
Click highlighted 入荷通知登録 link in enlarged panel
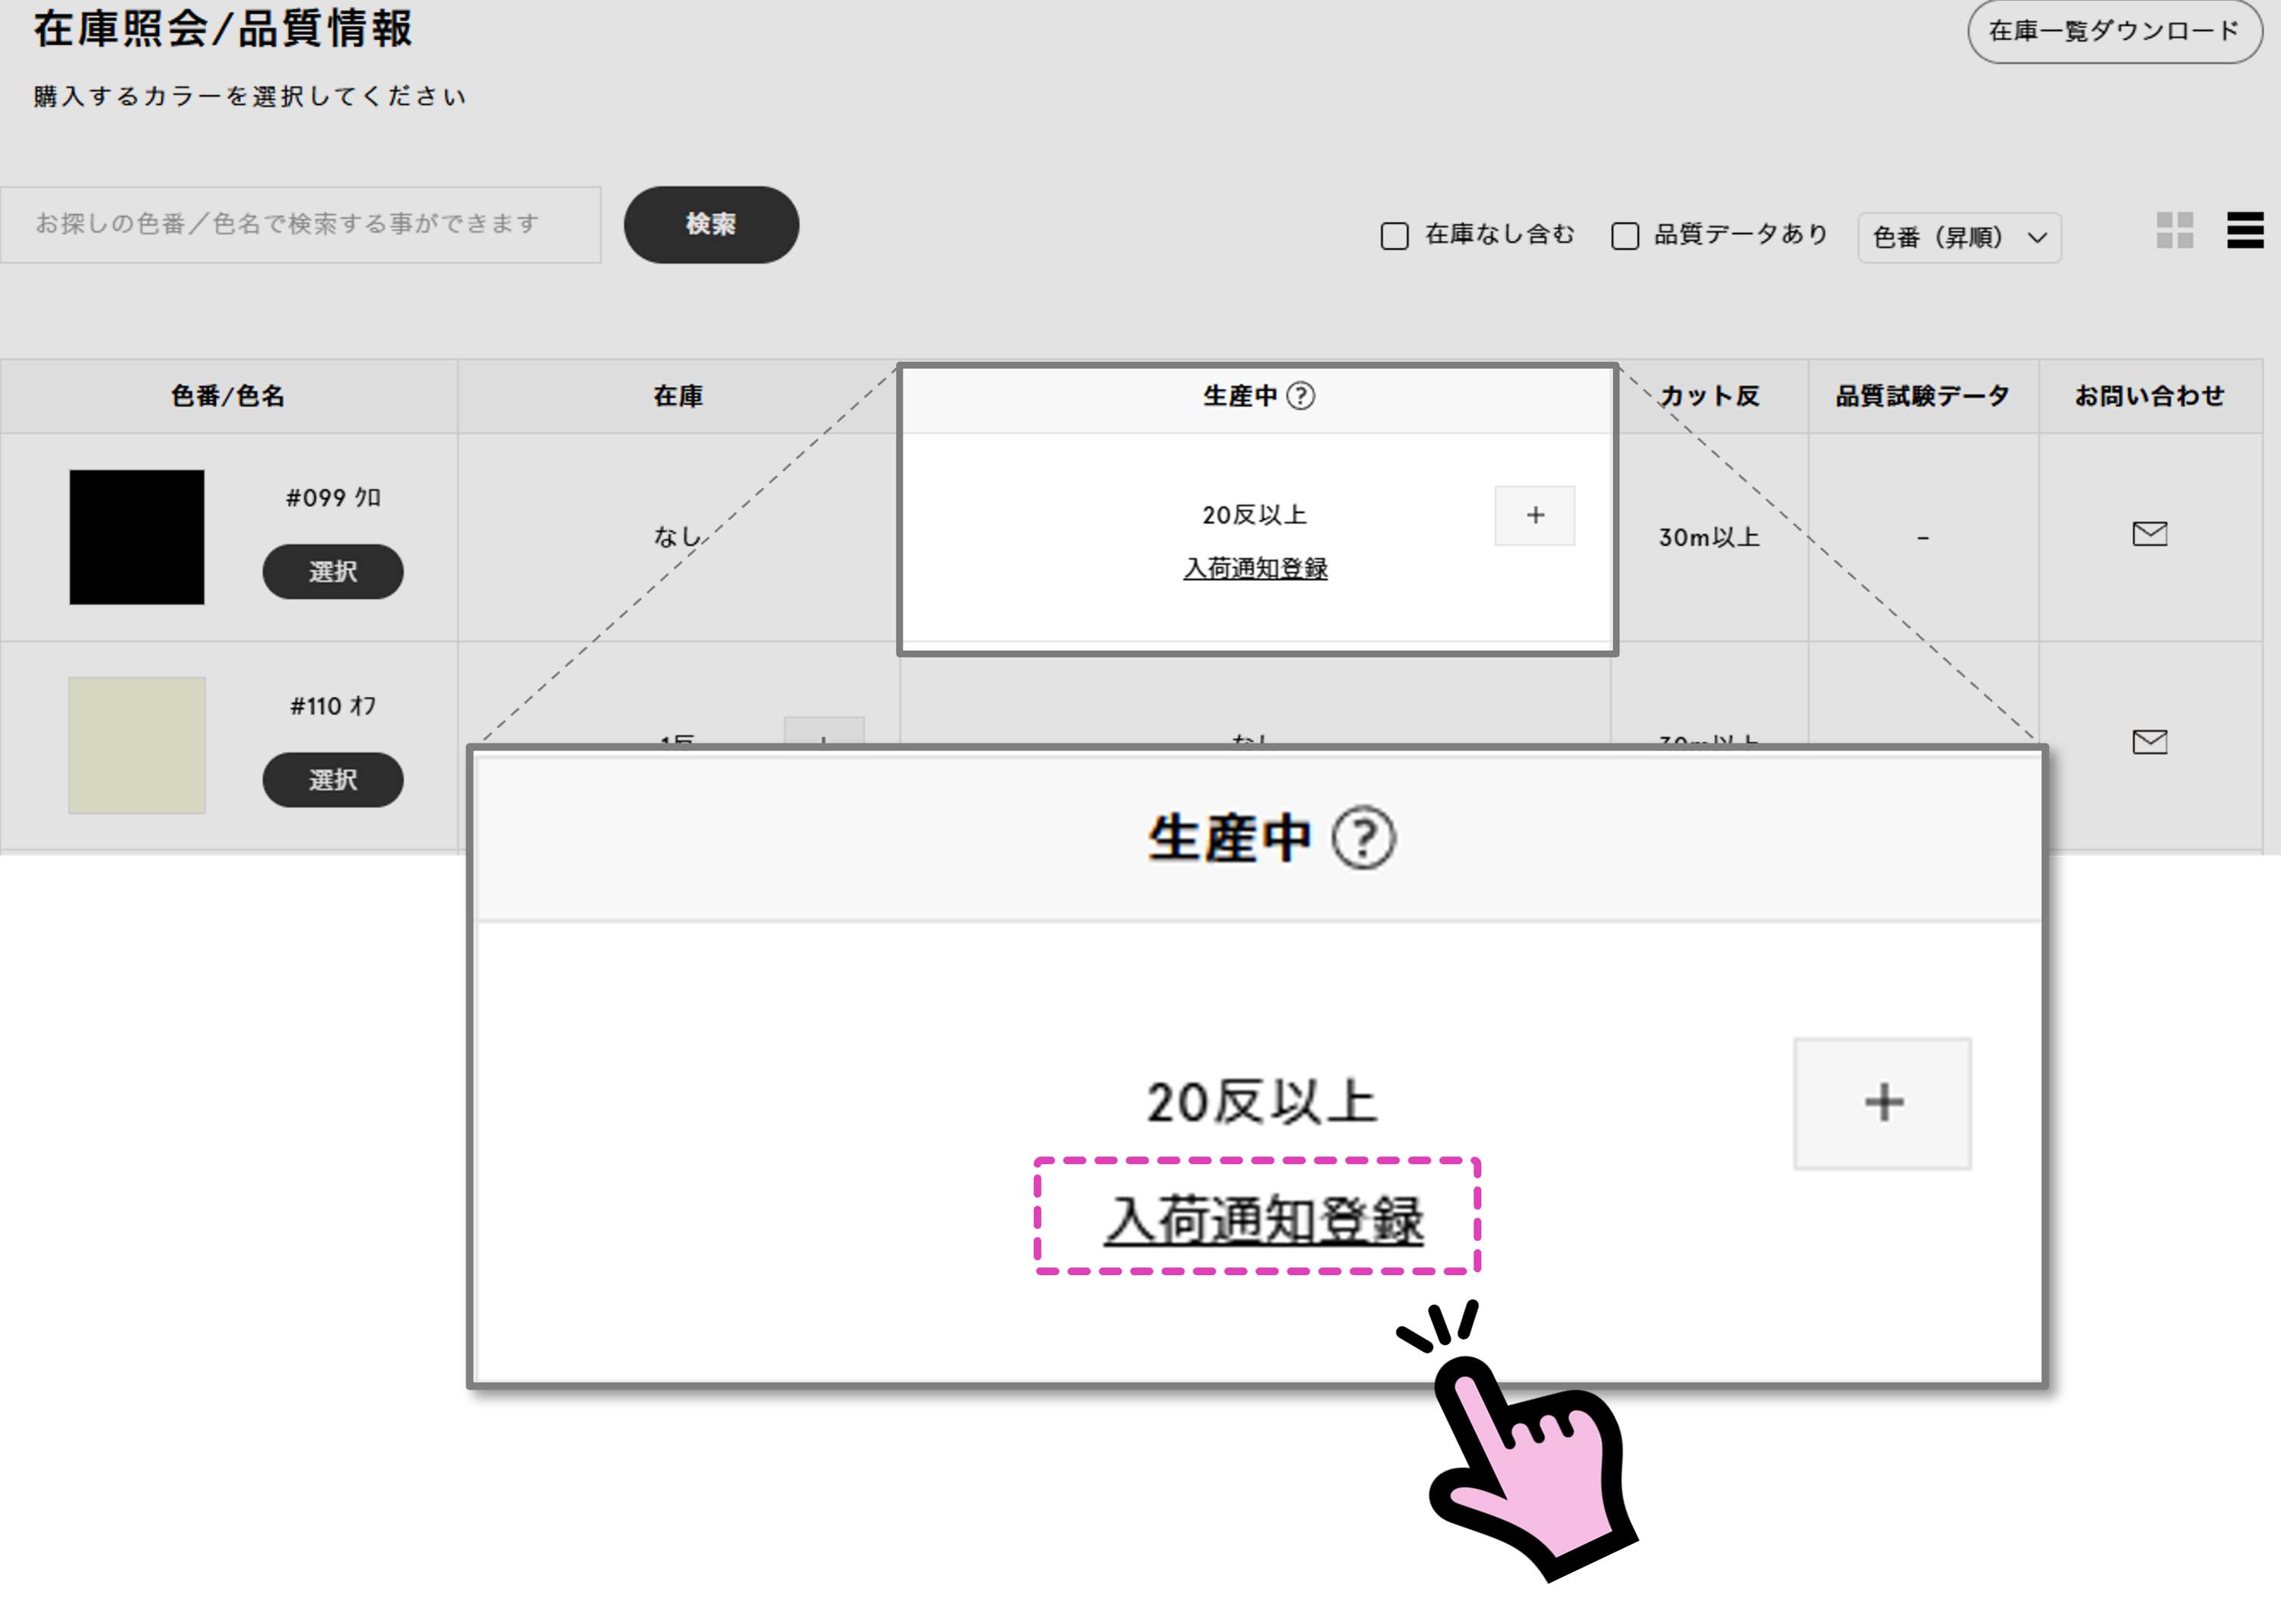pyautogui.click(x=1262, y=1220)
